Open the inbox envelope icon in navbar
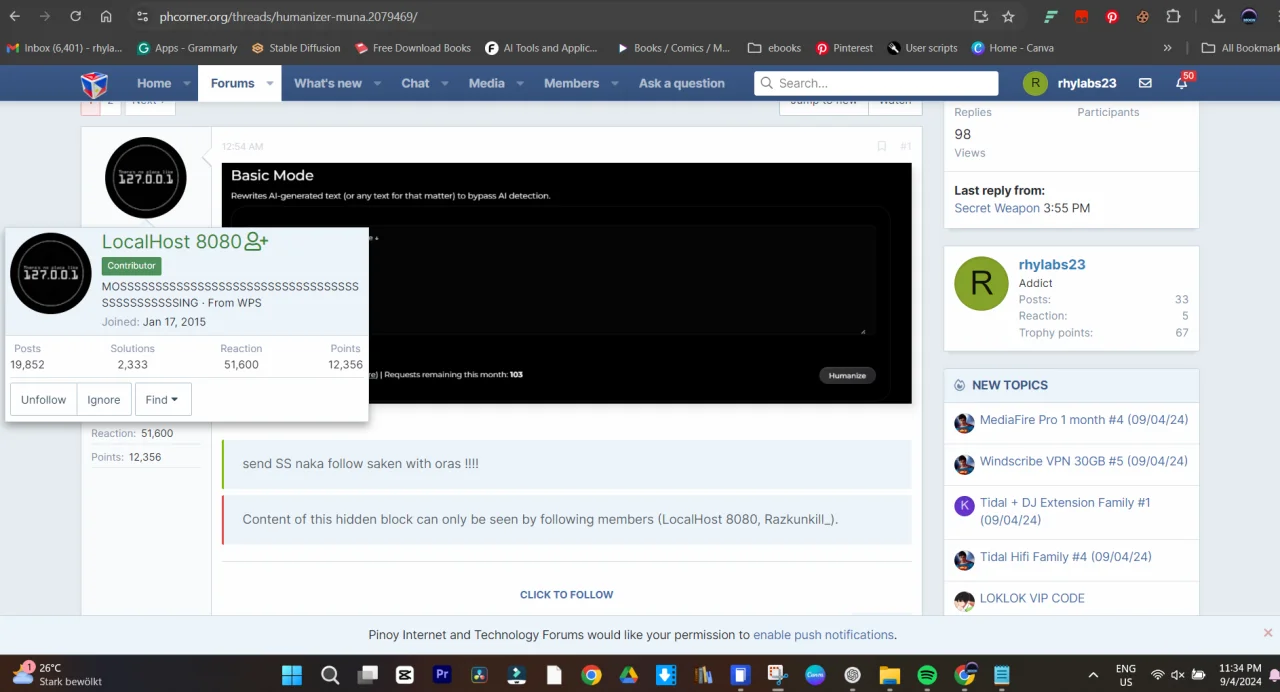1280x692 pixels. pos(1145,84)
